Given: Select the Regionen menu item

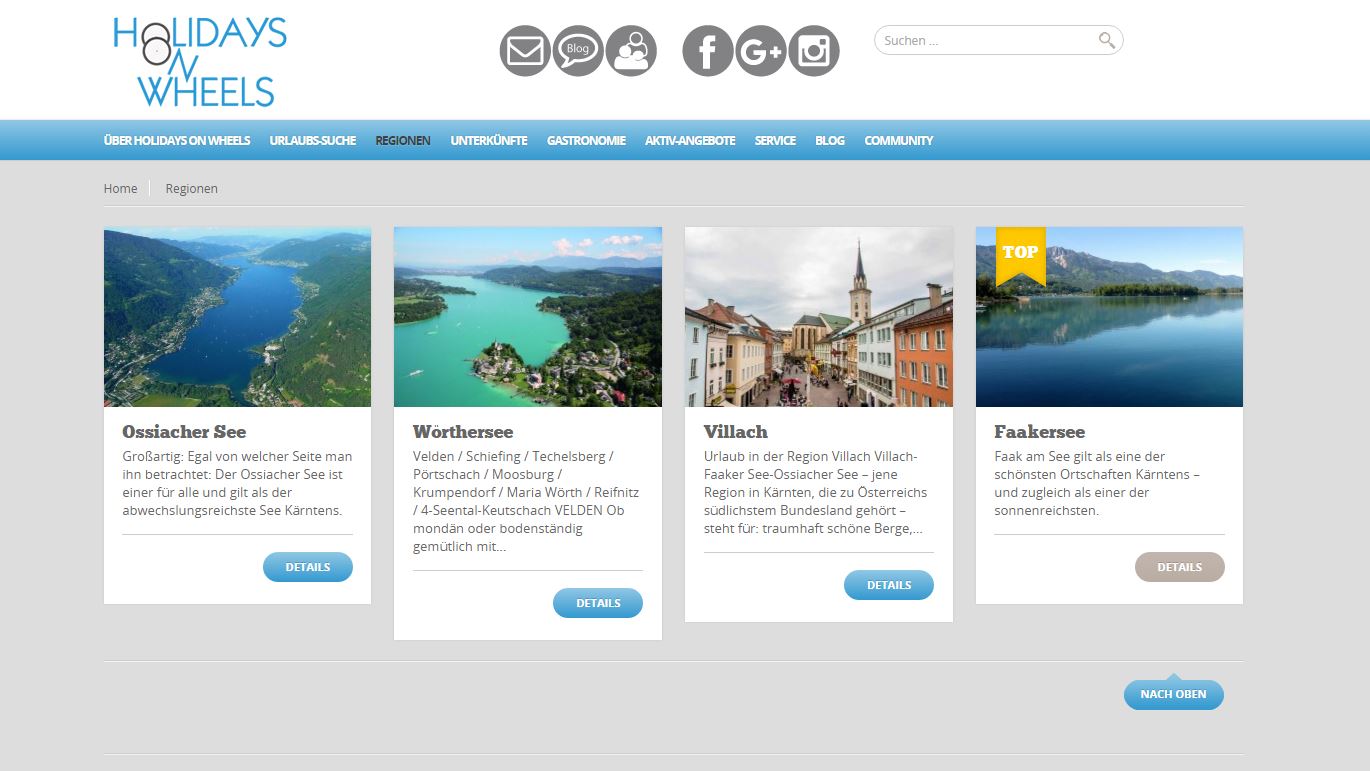Looking at the screenshot, I should coord(403,141).
